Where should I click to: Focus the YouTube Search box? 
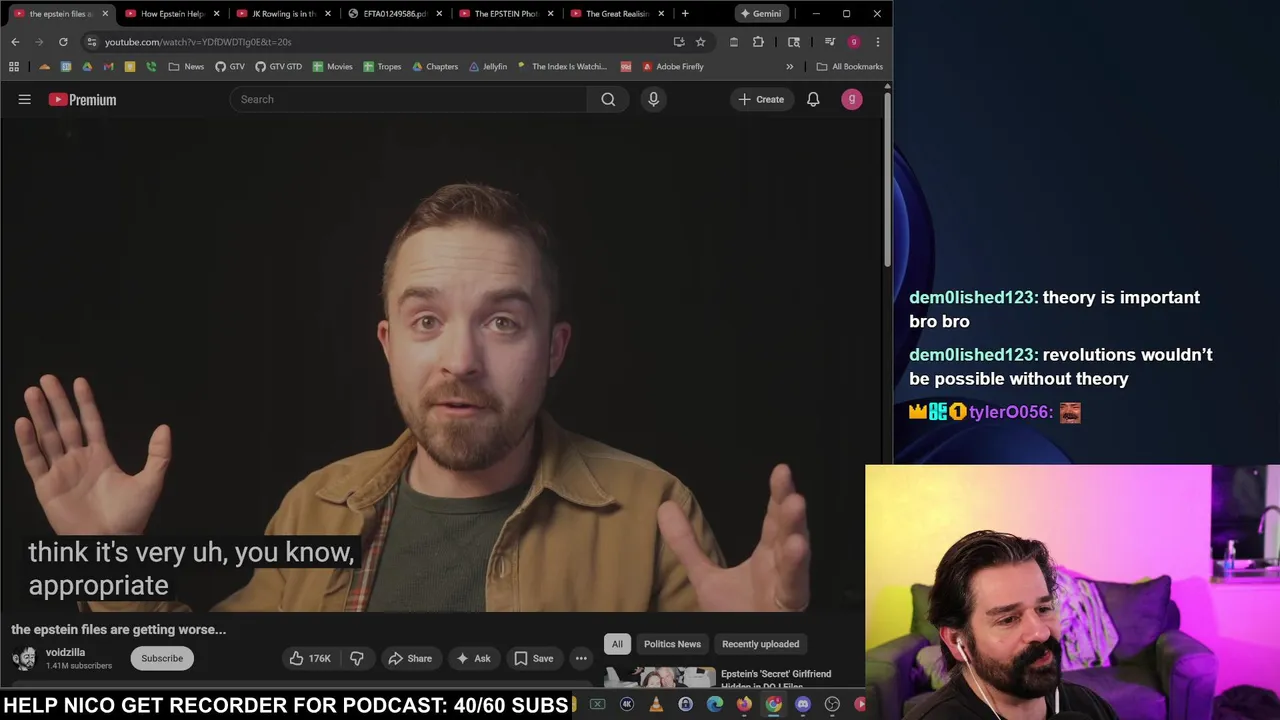[x=408, y=99]
